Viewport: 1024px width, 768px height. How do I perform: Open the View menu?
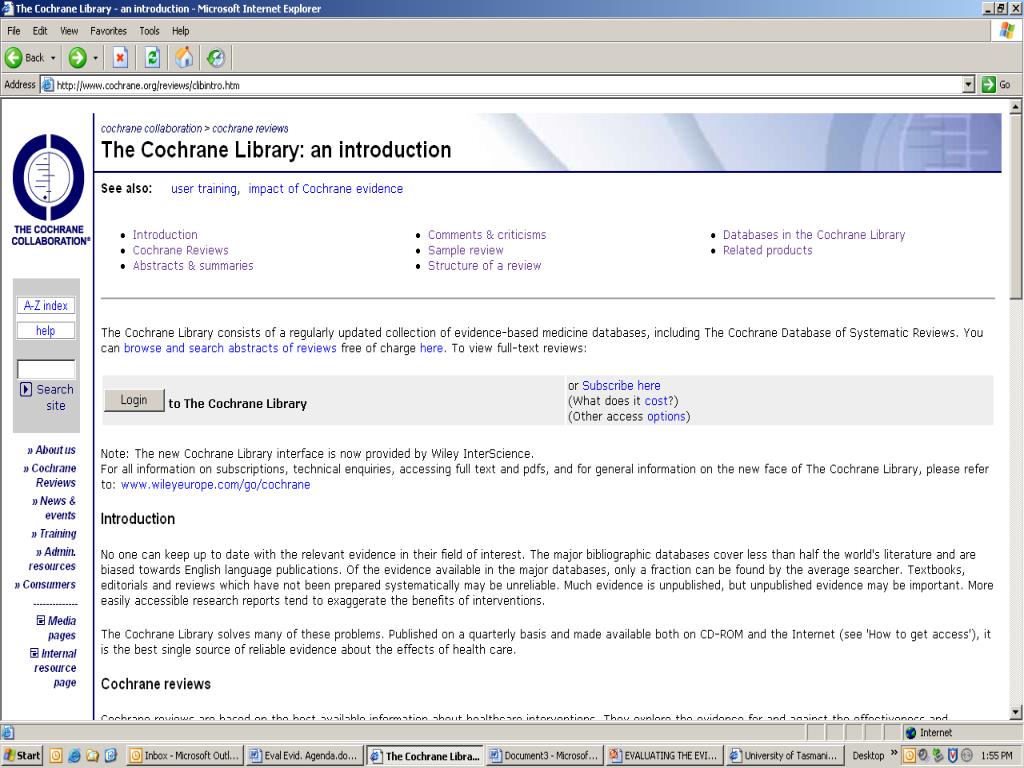(x=69, y=31)
